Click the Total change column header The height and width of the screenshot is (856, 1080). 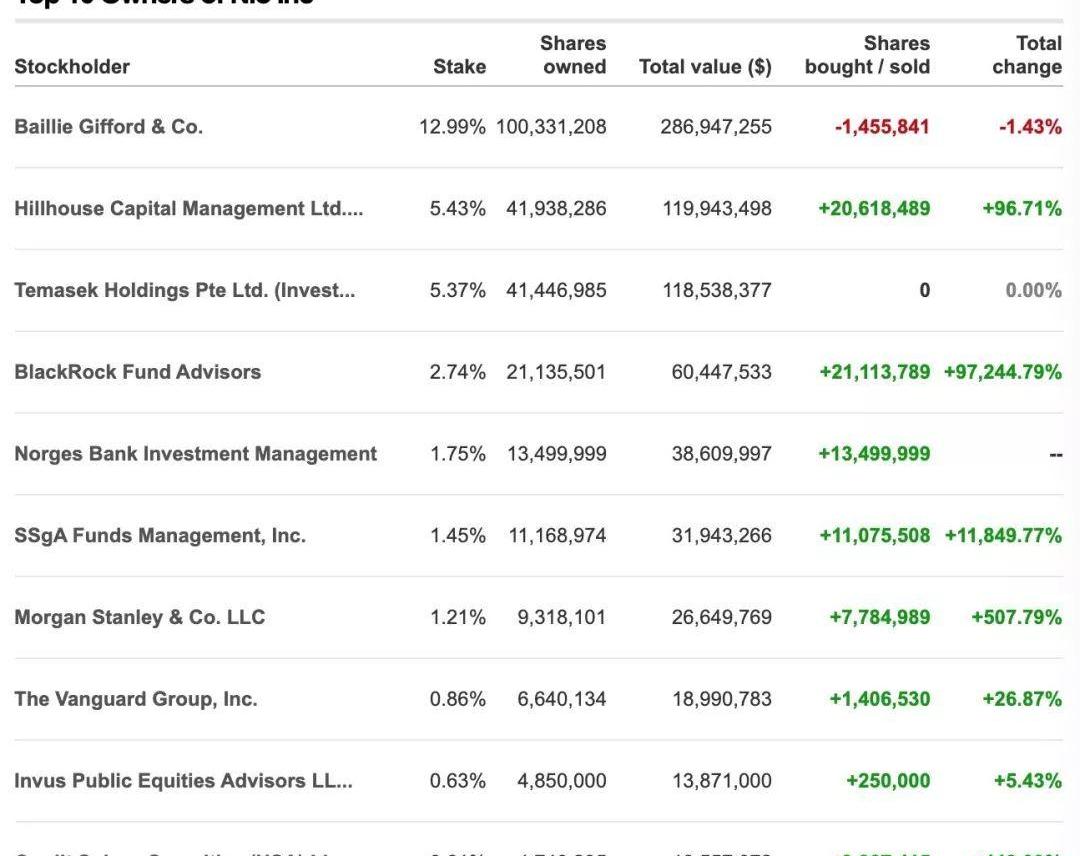point(1027,55)
